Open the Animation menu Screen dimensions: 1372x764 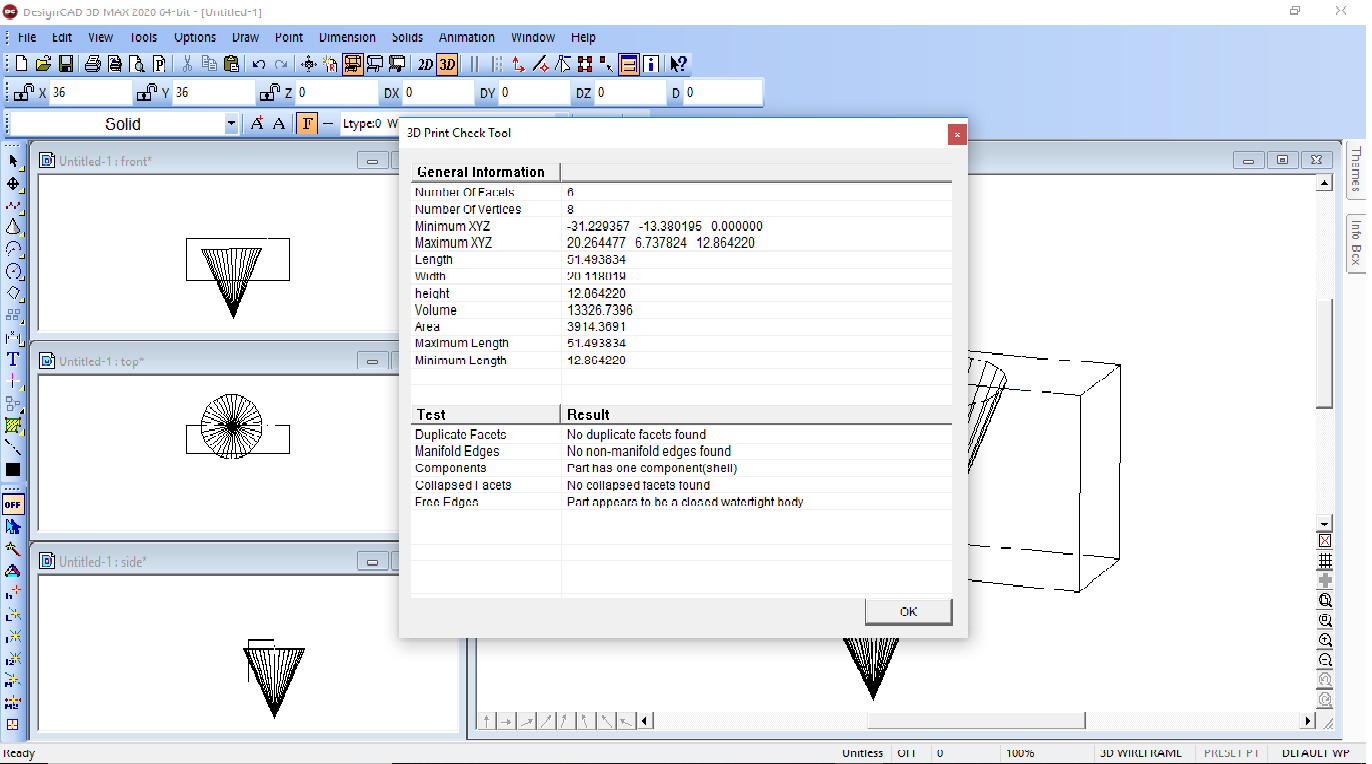click(466, 37)
